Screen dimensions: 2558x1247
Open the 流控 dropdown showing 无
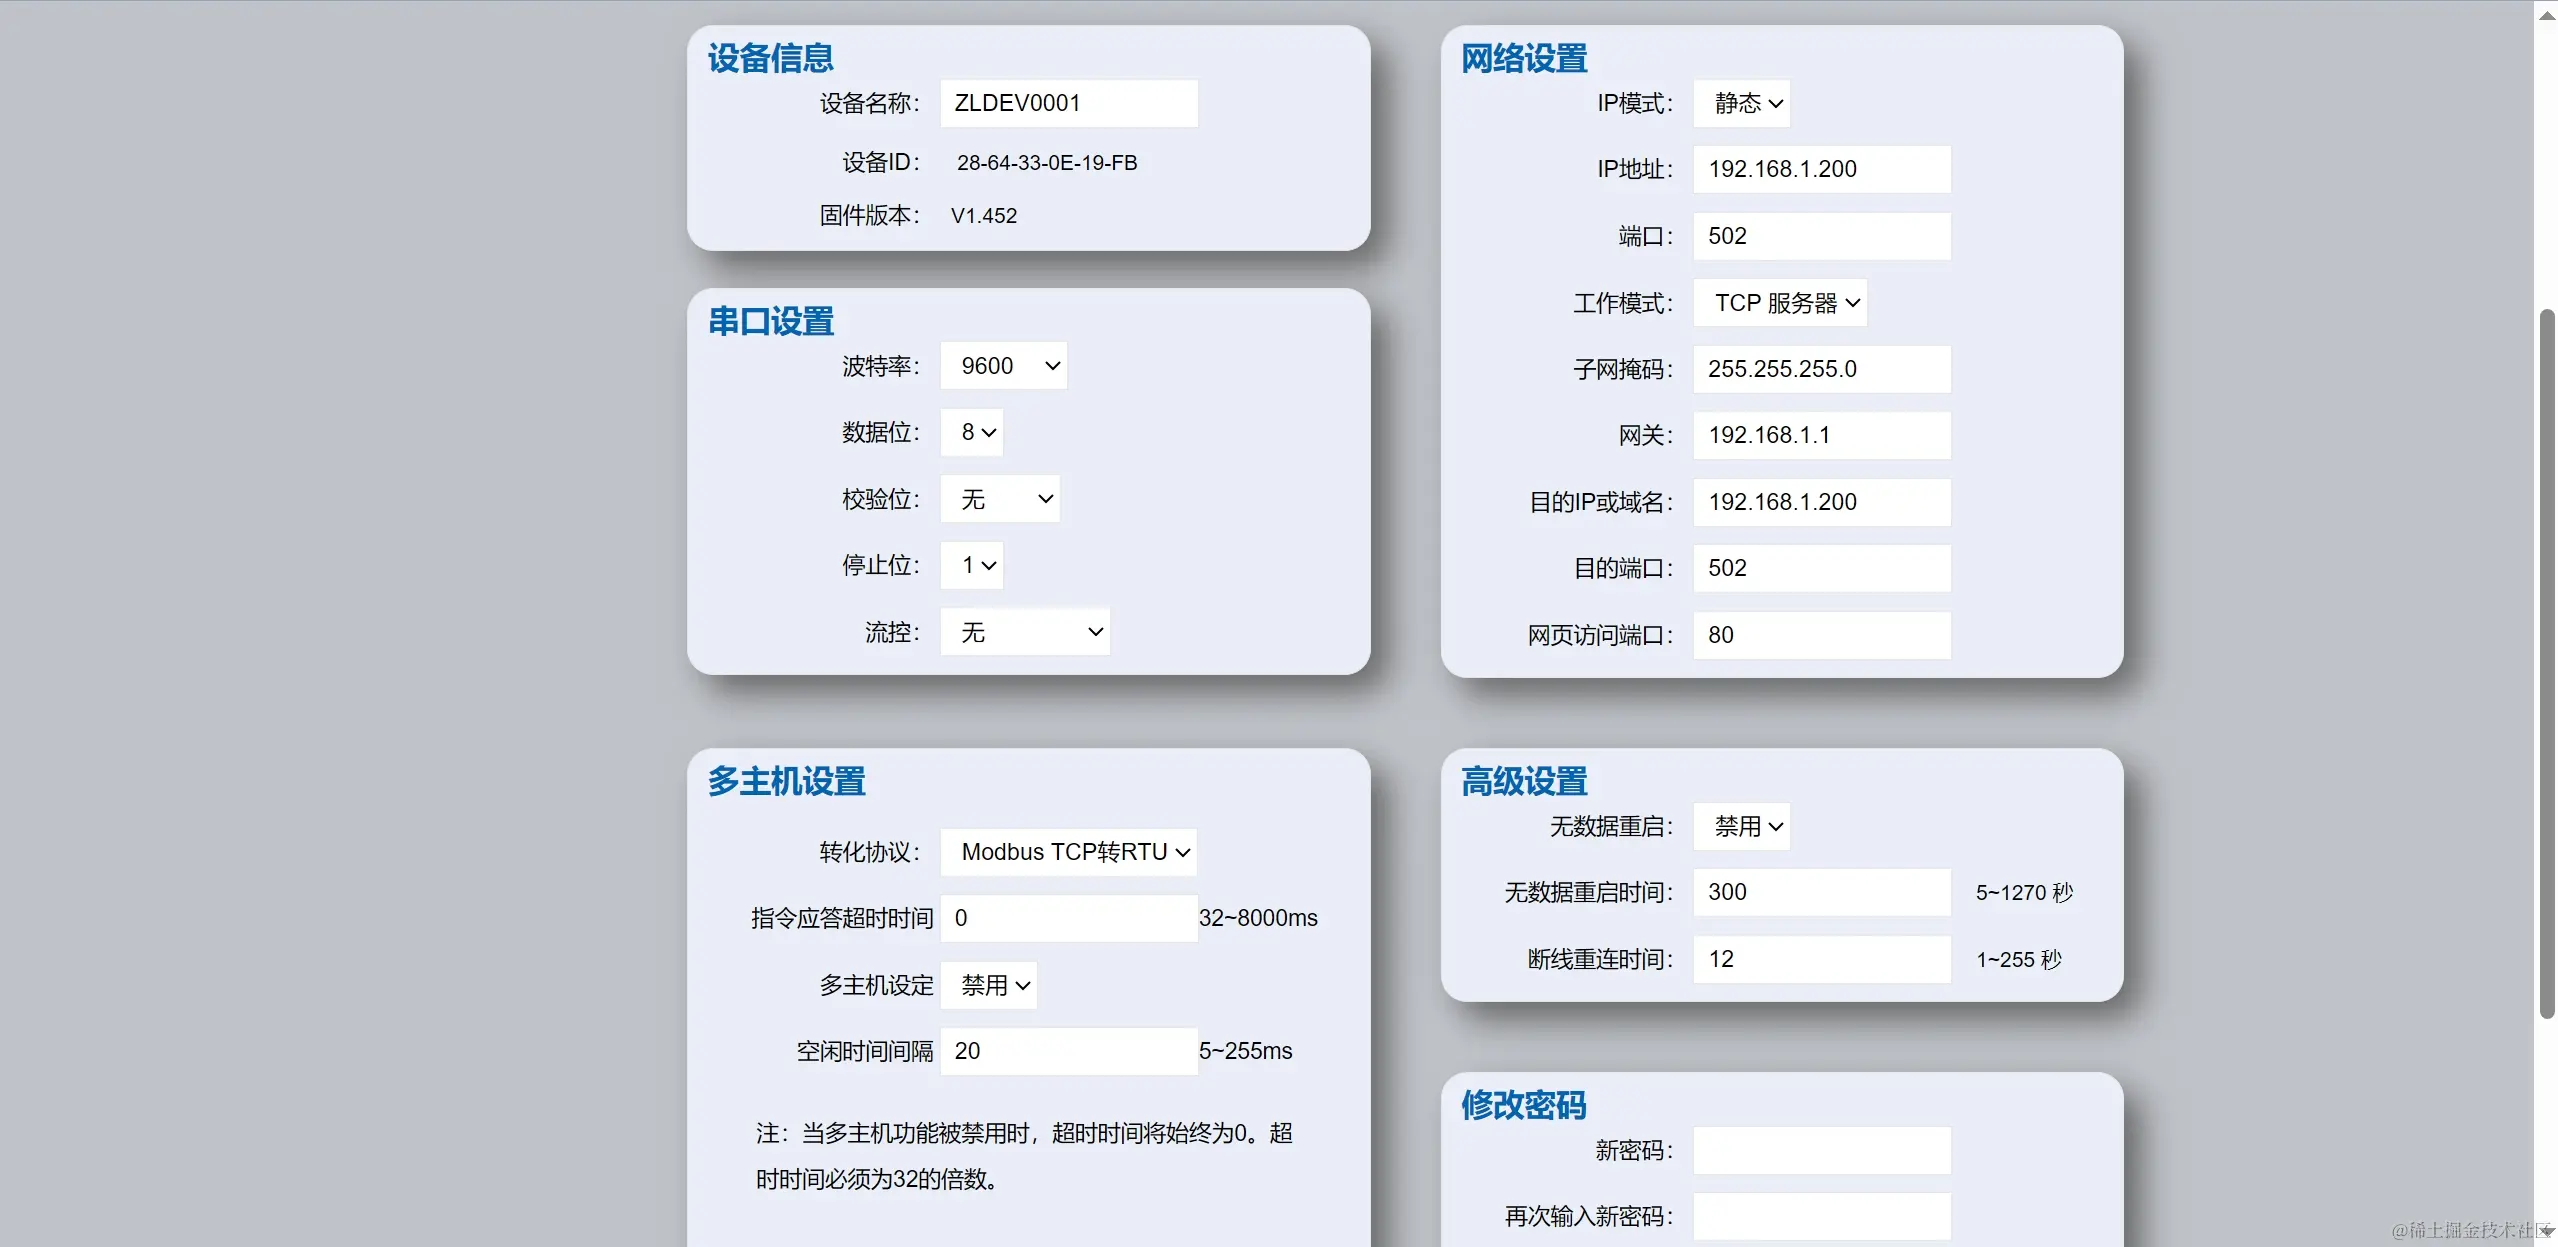coord(1024,631)
